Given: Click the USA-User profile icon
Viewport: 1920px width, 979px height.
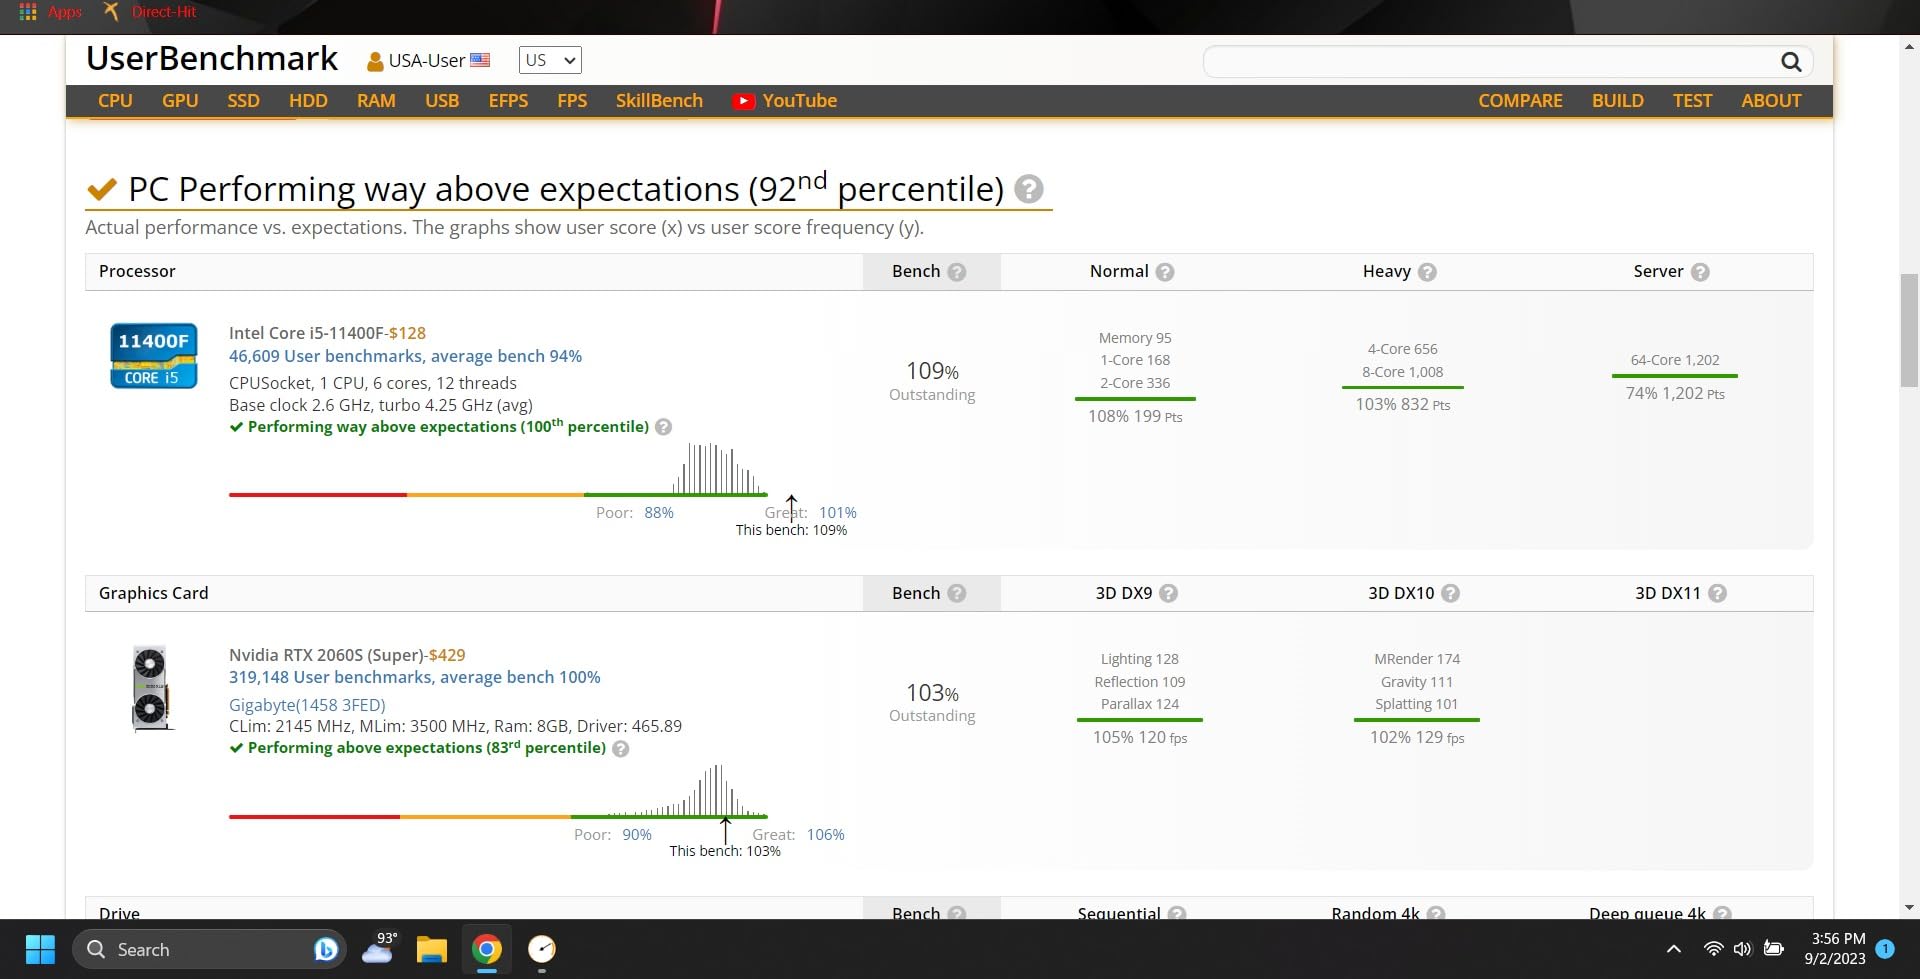Looking at the screenshot, I should coord(375,62).
